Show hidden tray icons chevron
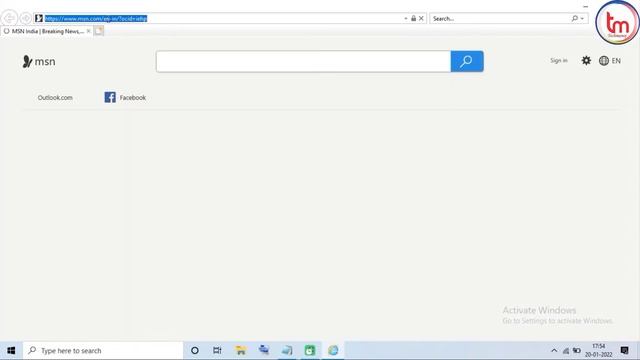 [554, 351]
